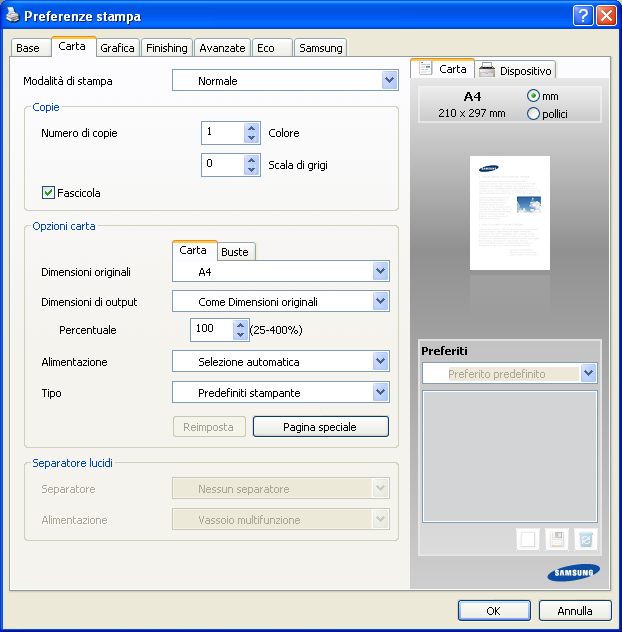This screenshot has width=622, height=632.
Task: Select the pollici radio button
Action: tap(533, 114)
